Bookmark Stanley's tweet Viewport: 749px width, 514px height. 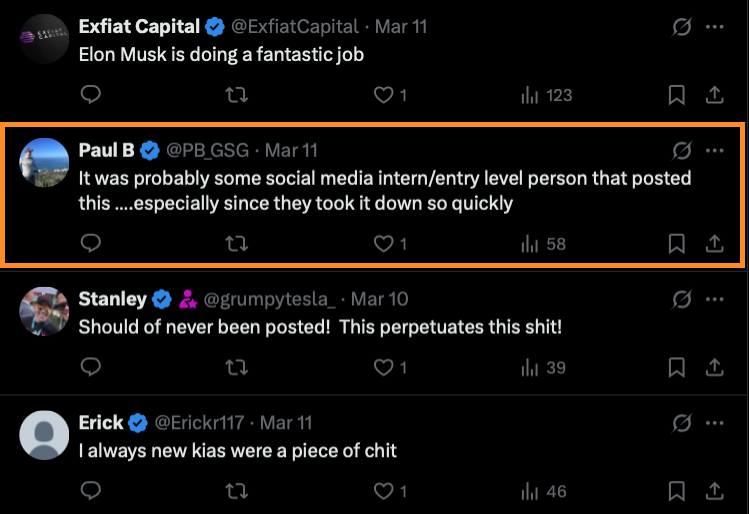(676, 368)
